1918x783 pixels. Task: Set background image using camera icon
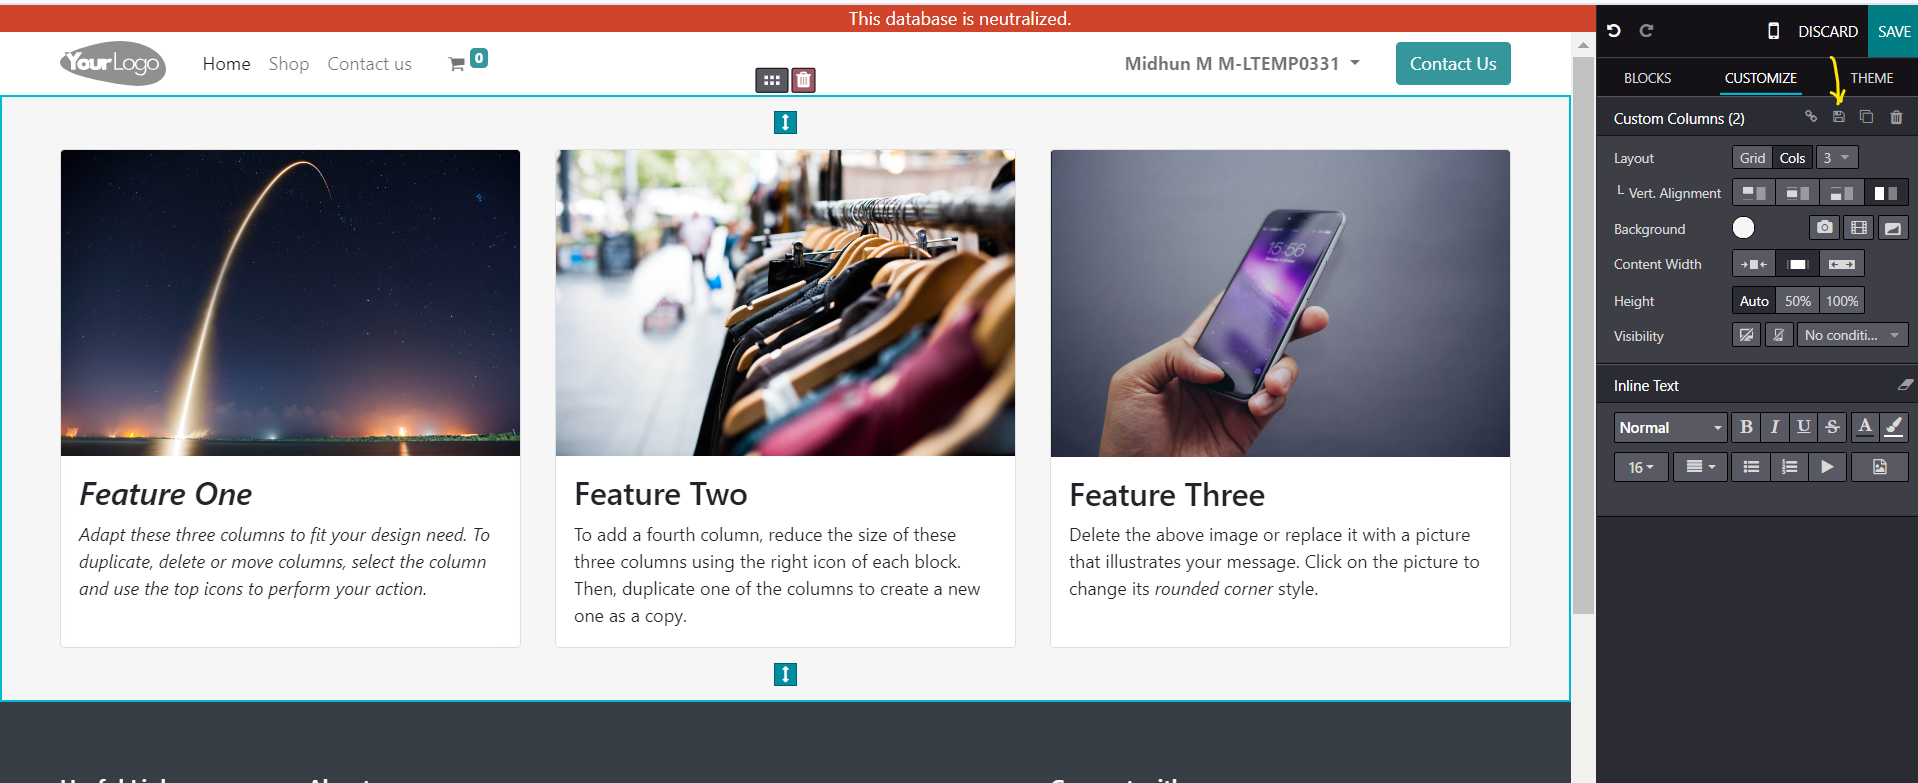[x=1824, y=228]
